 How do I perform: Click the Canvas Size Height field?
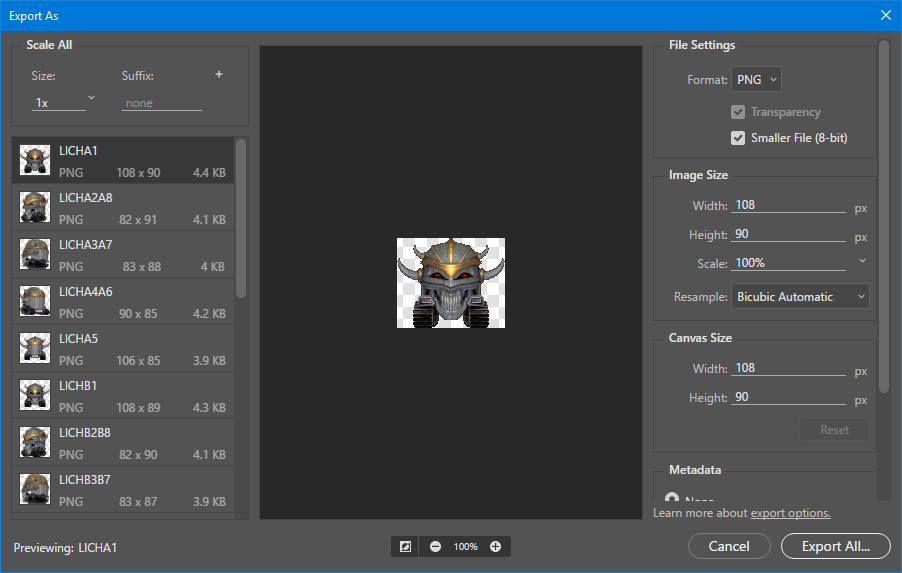point(788,397)
